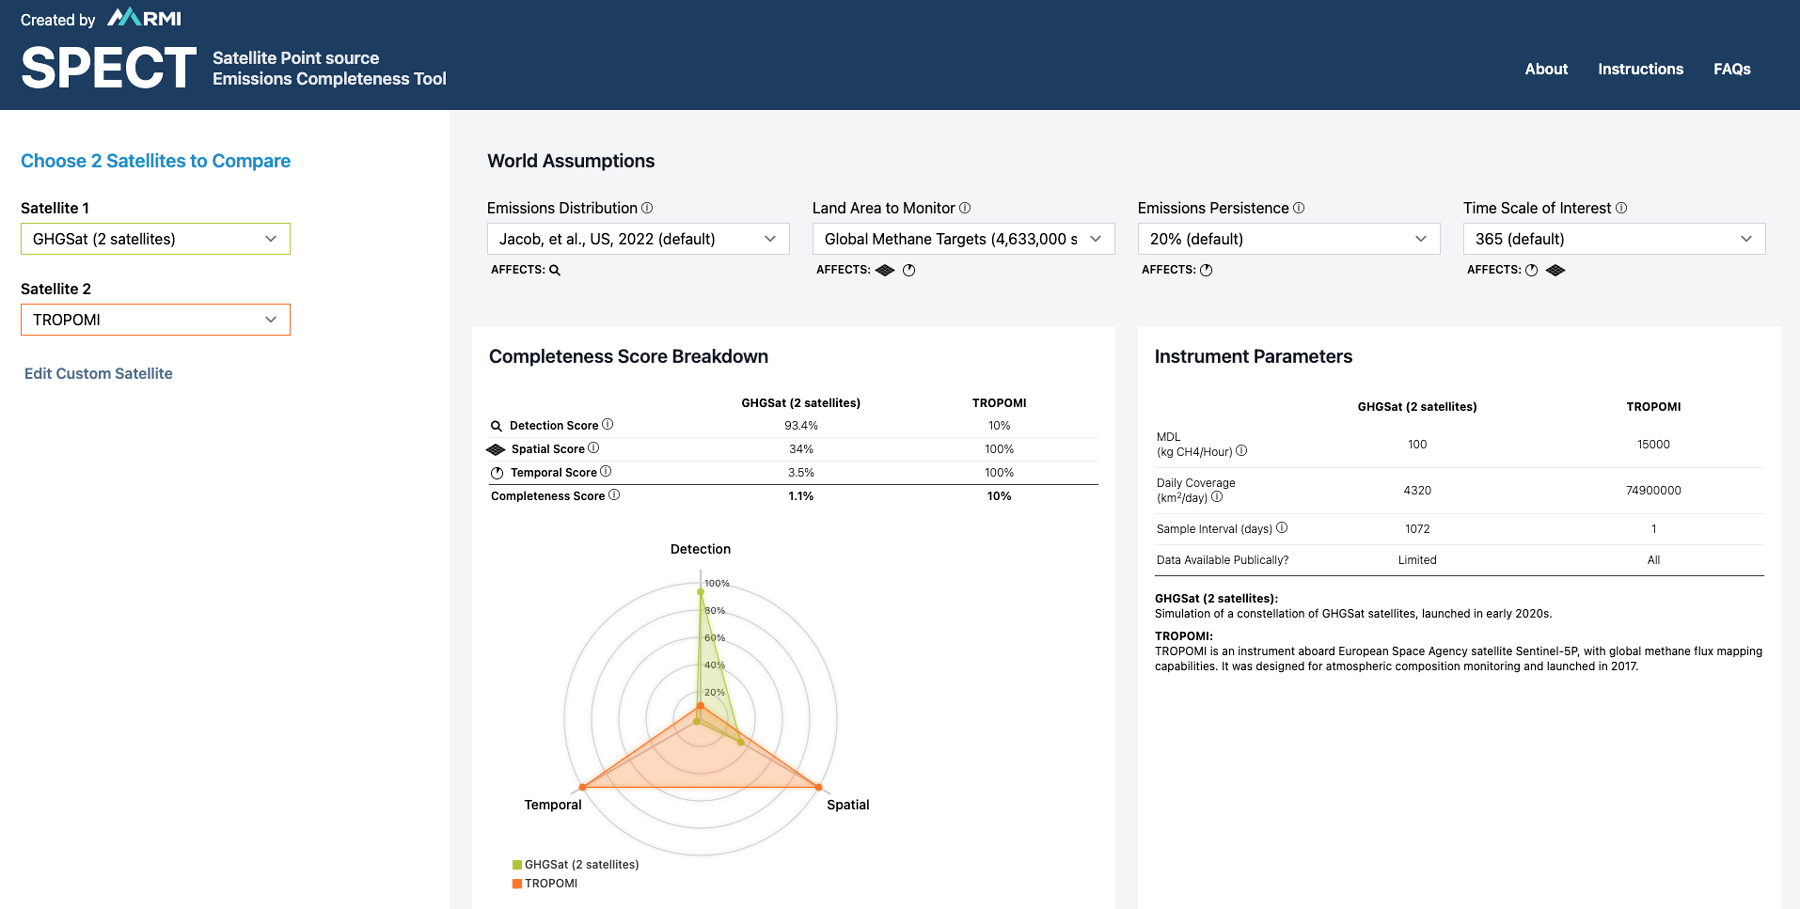Click info icon next to Spatial Score
The image size is (1800, 909).
(594, 448)
